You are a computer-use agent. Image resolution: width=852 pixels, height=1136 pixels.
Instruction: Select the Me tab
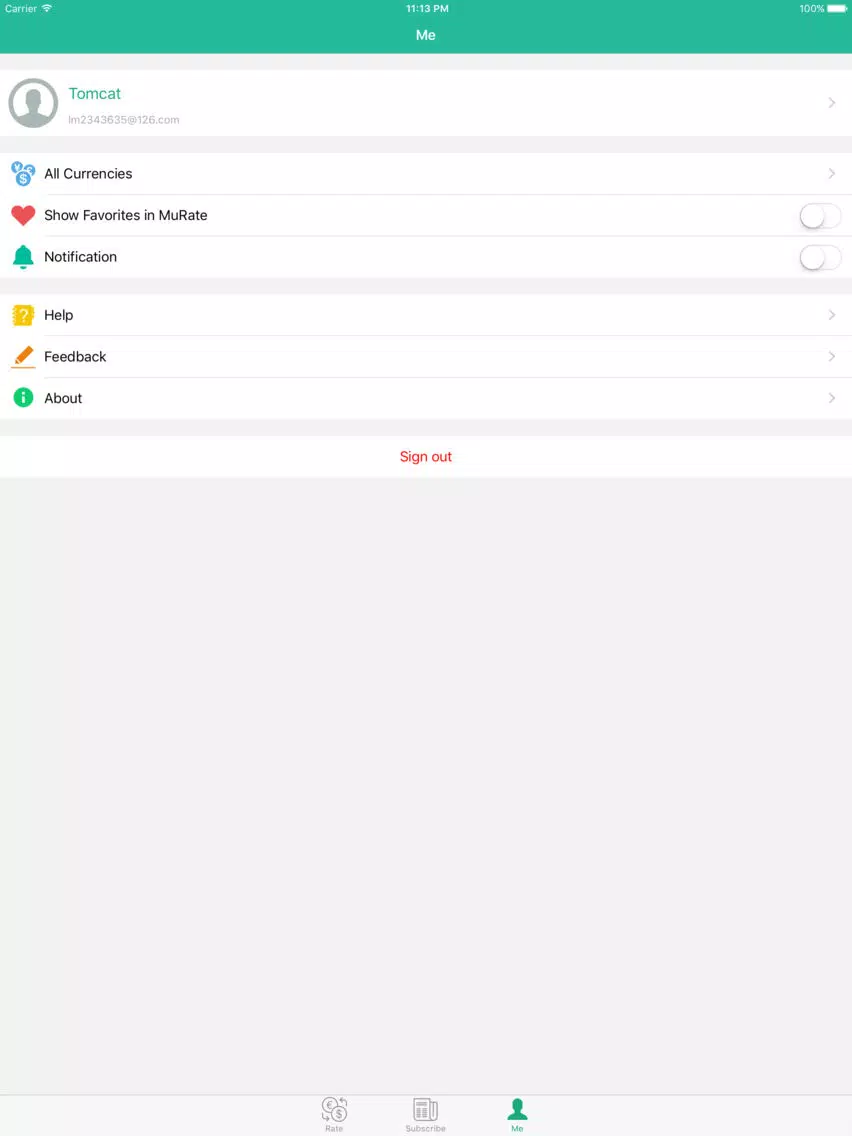coord(517,1114)
